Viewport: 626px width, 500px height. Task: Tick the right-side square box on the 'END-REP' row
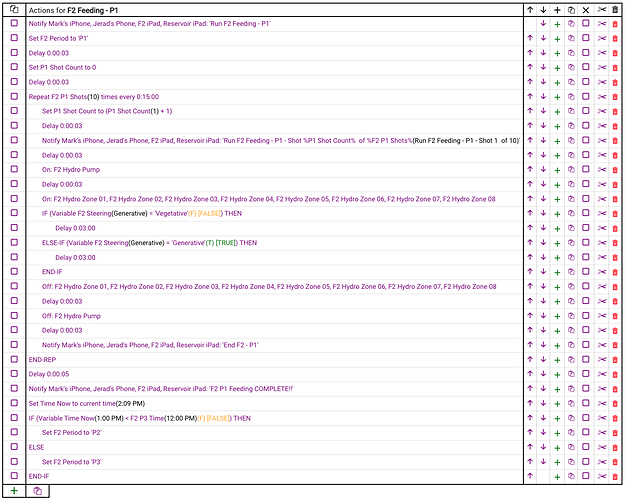(586, 359)
